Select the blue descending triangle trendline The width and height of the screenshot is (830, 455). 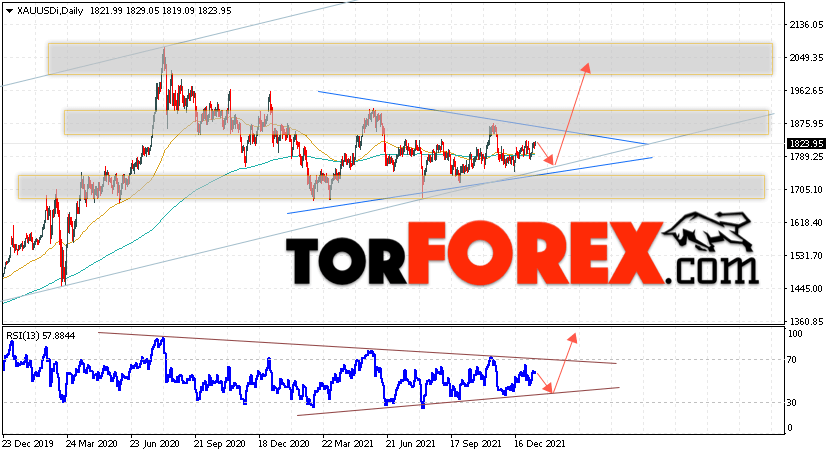(x=483, y=117)
